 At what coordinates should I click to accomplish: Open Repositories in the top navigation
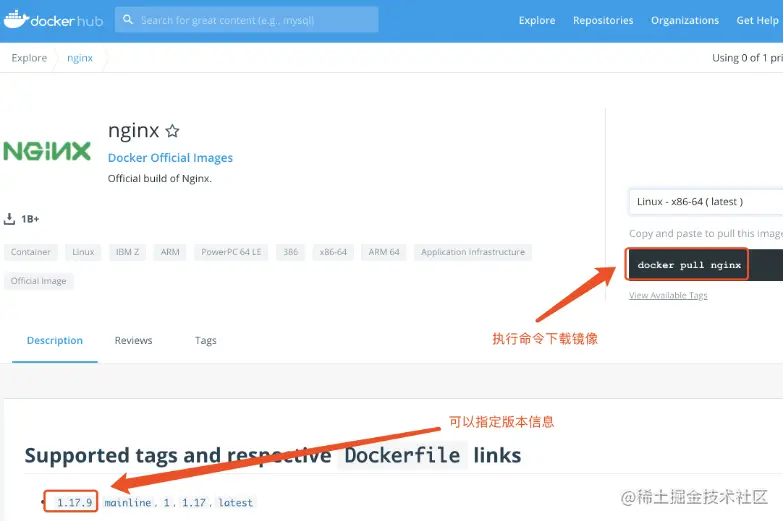coord(603,20)
